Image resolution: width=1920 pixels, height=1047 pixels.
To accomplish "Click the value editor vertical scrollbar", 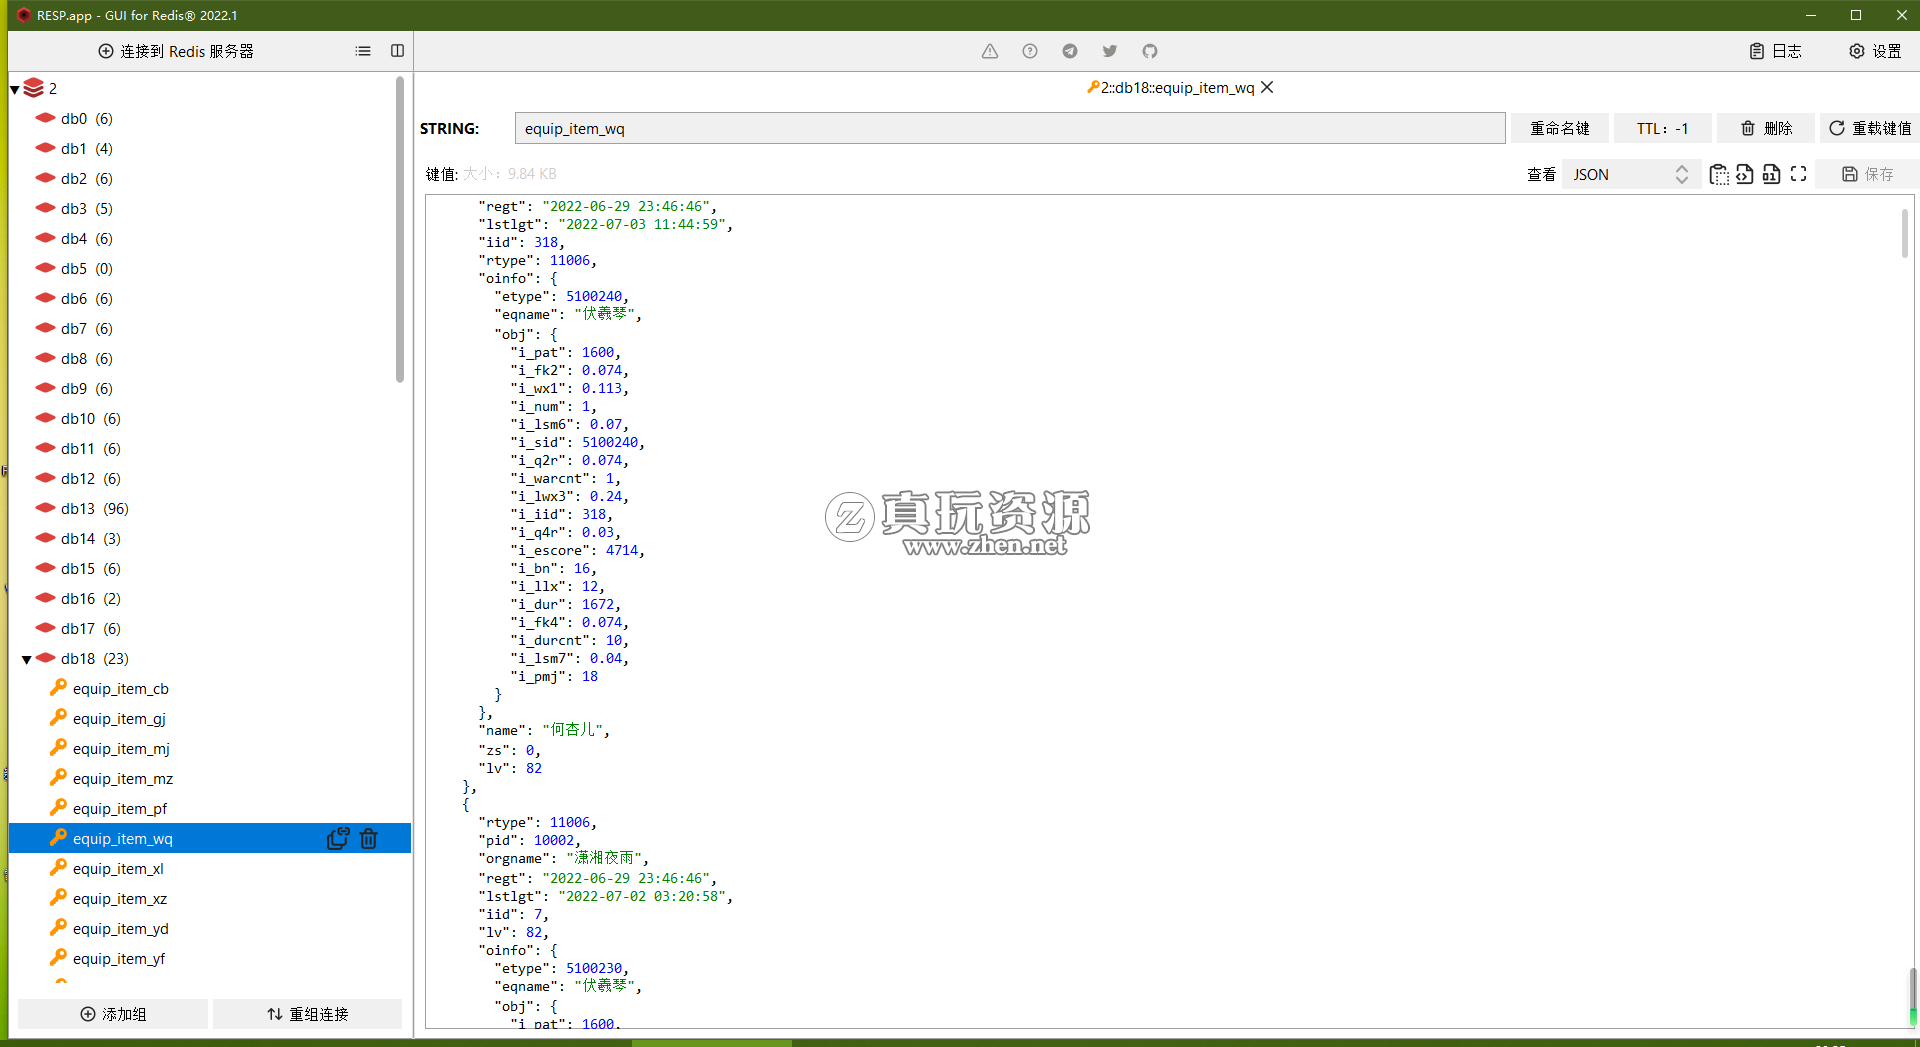I will [x=1905, y=231].
